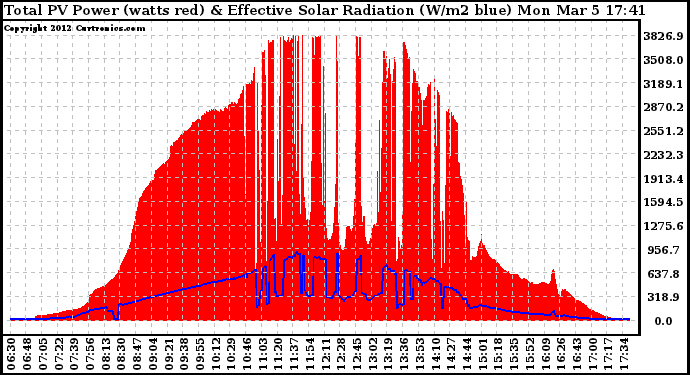The image size is (690, 375).
Task: Select the 07:05 x-axis label
Action: point(43,354)
